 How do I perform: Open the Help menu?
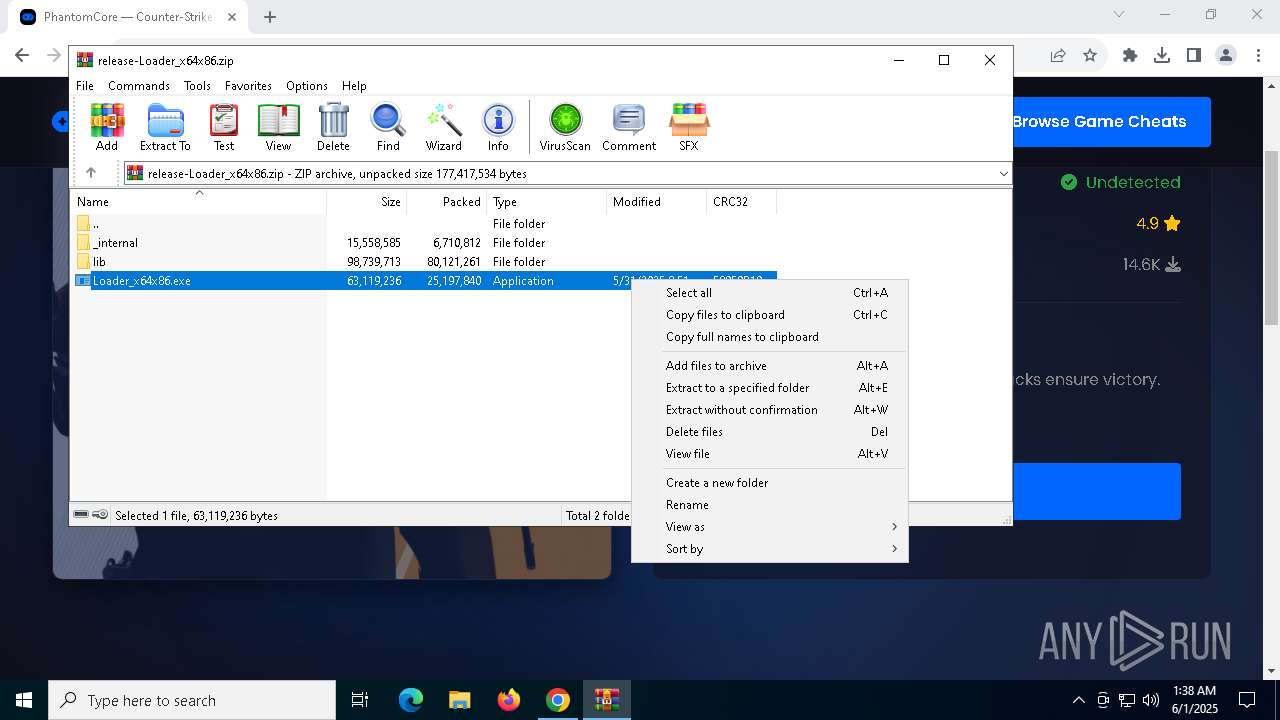click(x=354, y=86)
